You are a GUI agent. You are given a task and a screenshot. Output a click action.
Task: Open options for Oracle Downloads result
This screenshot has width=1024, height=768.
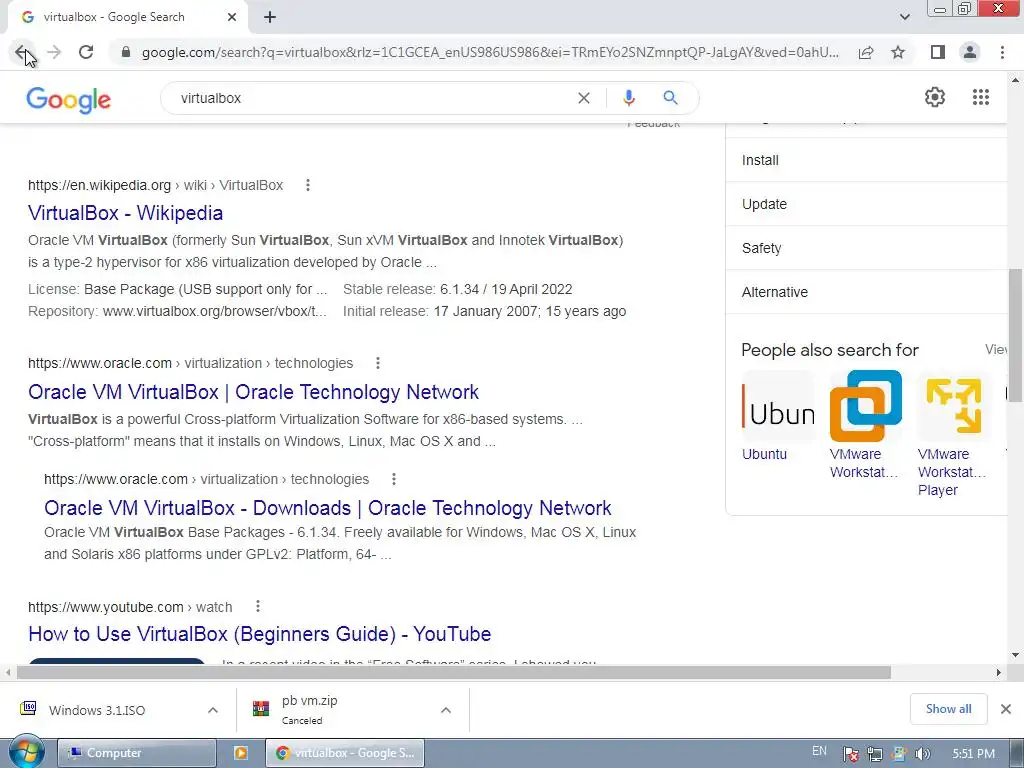tap(394, 479)
